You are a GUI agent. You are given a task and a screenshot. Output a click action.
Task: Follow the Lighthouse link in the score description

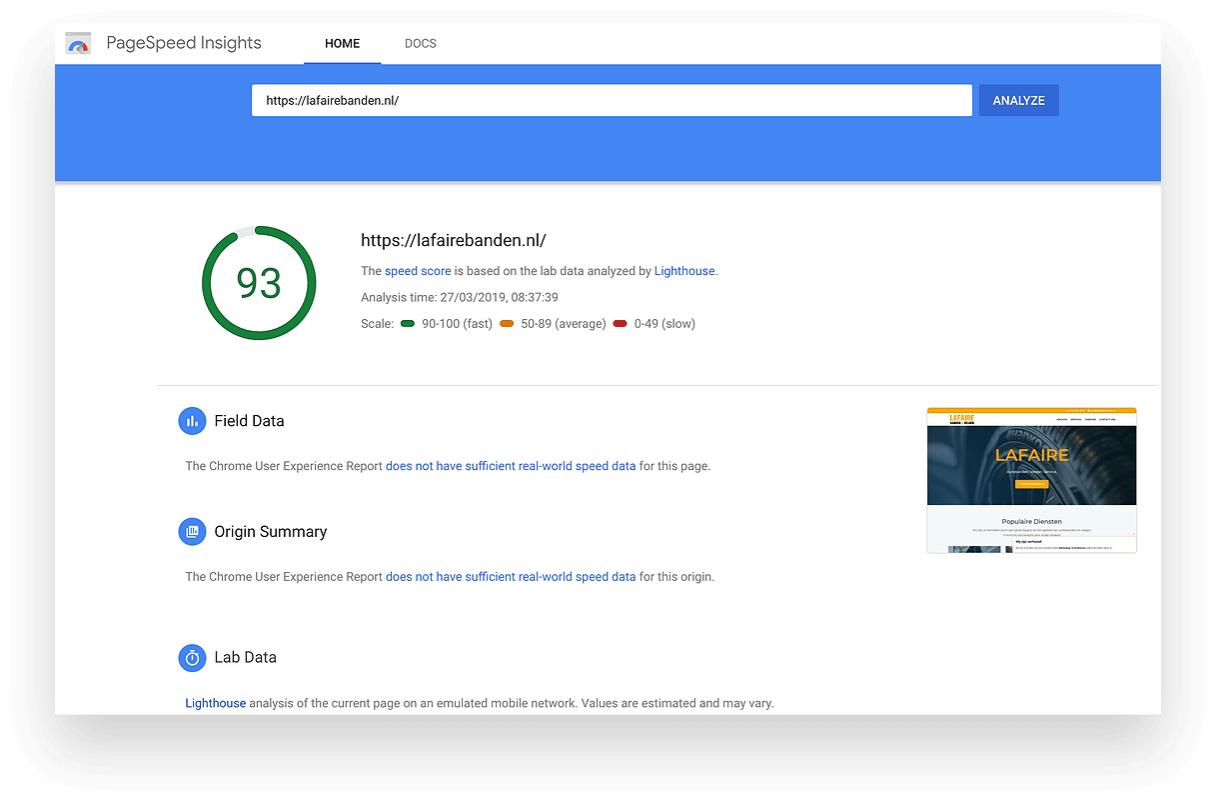pyautogui.click(x=684, y=271)
